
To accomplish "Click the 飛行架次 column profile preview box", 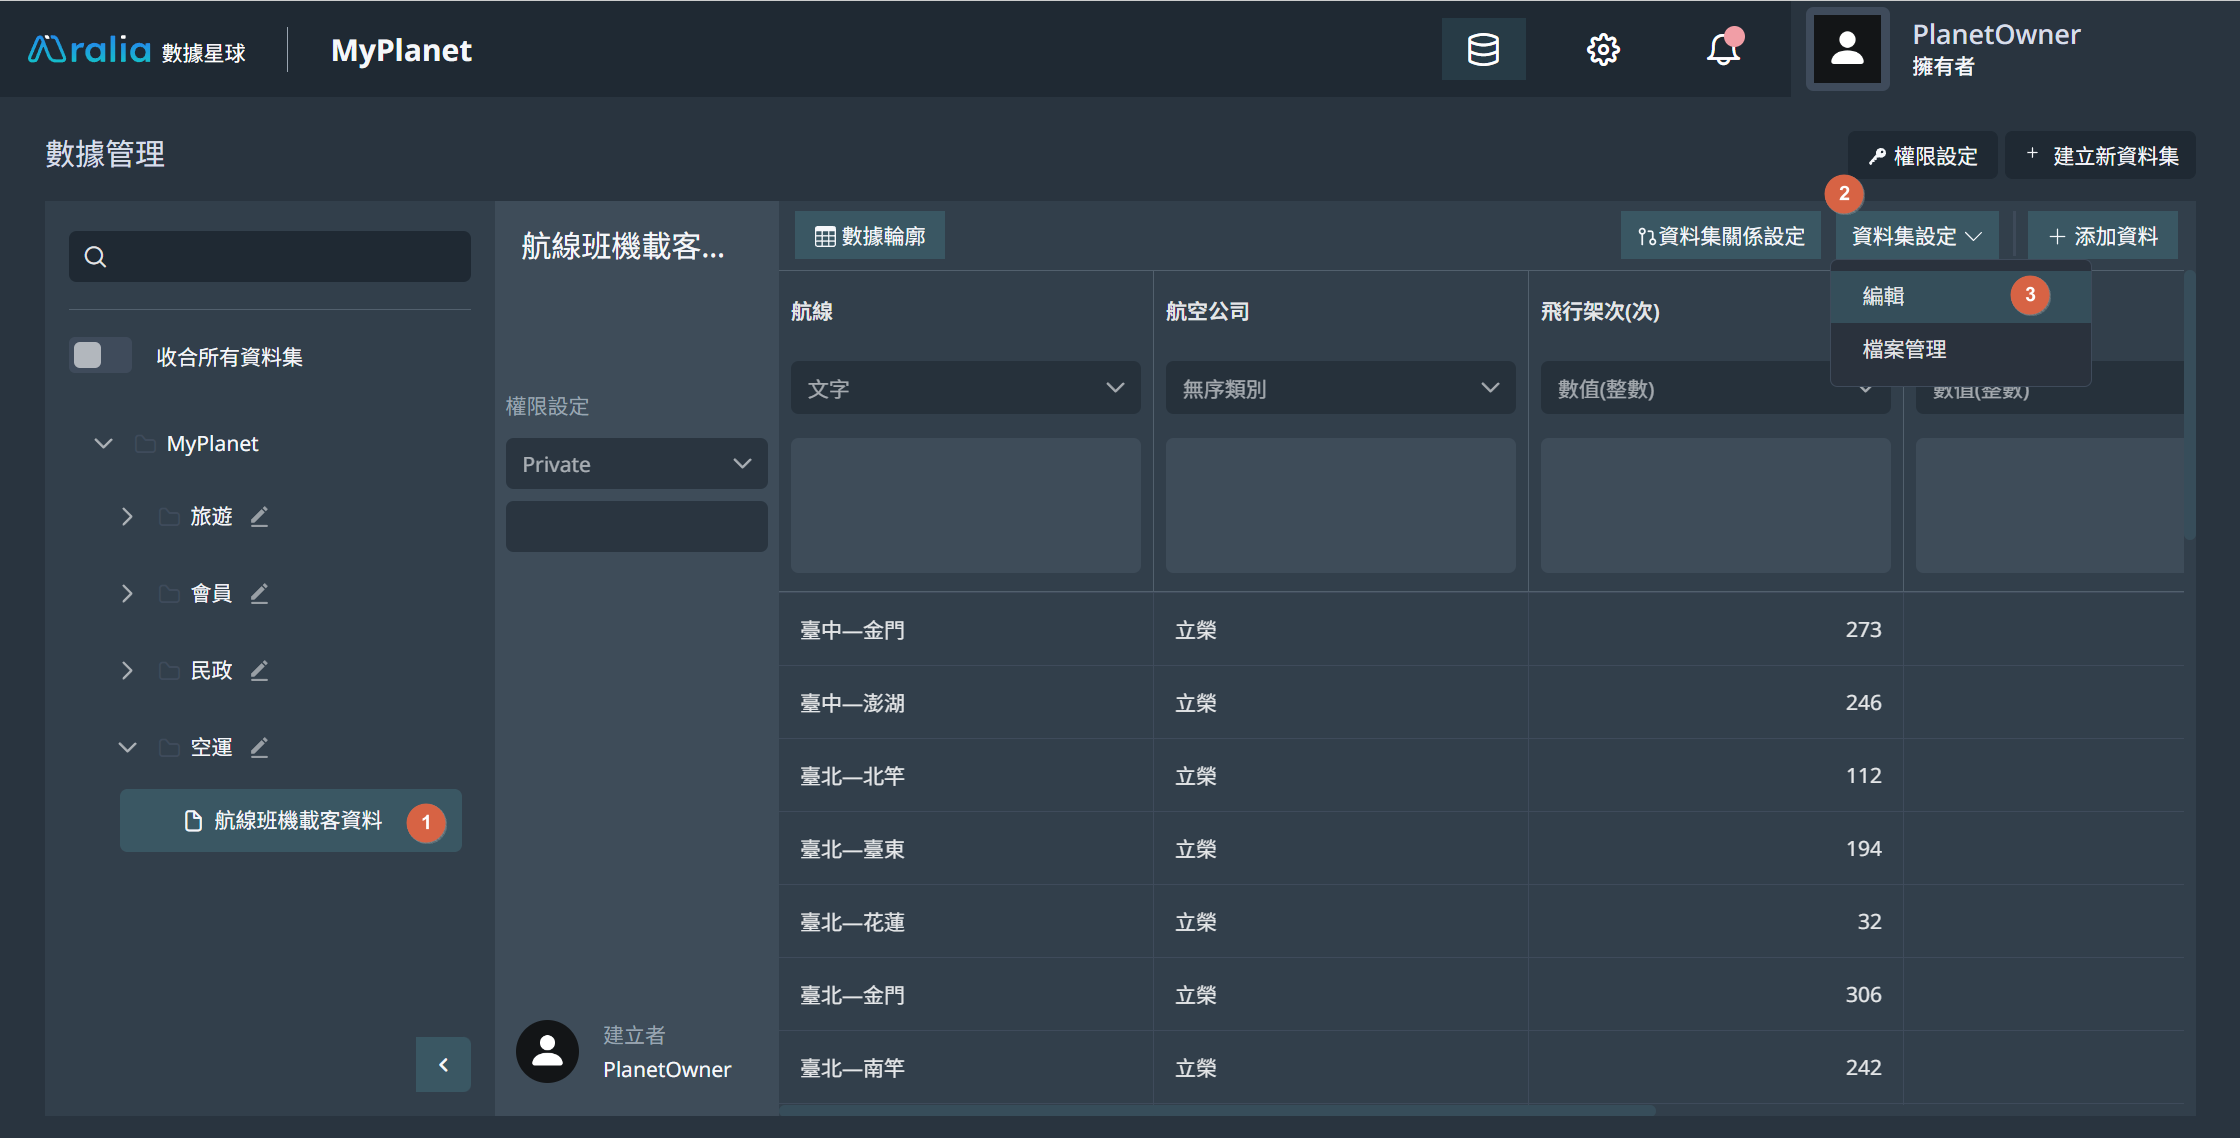I will point(1715,505).
